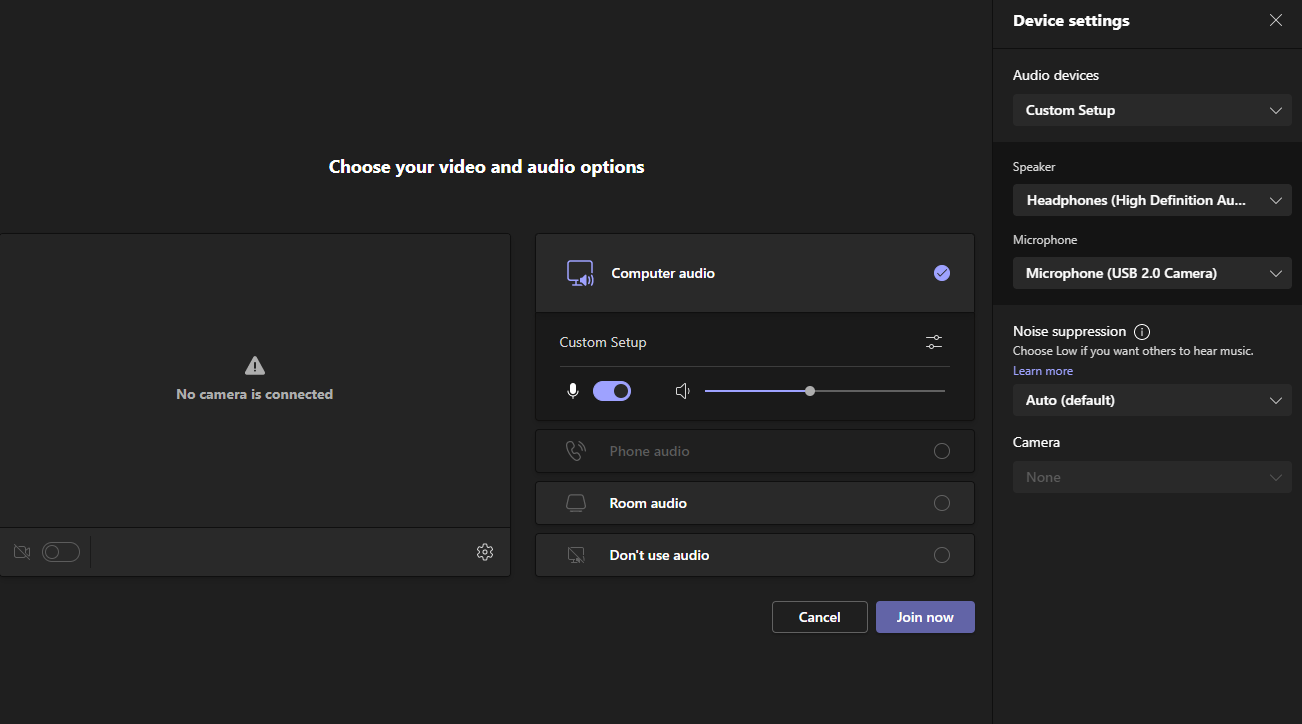Toggle the microphone switch off
The width and height of the screenshot is (1302, 724).
[612, 391]
